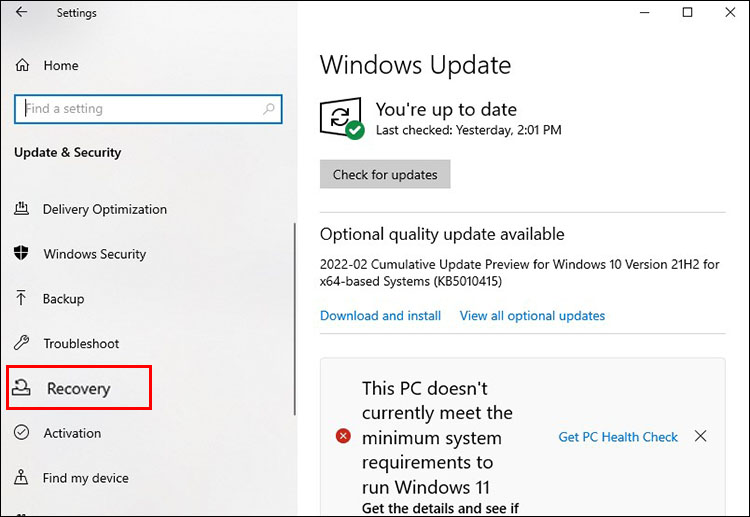The image size is (750, 517).
Task: Click the back arrow in Settings
Action: click(x=22, y=13)
